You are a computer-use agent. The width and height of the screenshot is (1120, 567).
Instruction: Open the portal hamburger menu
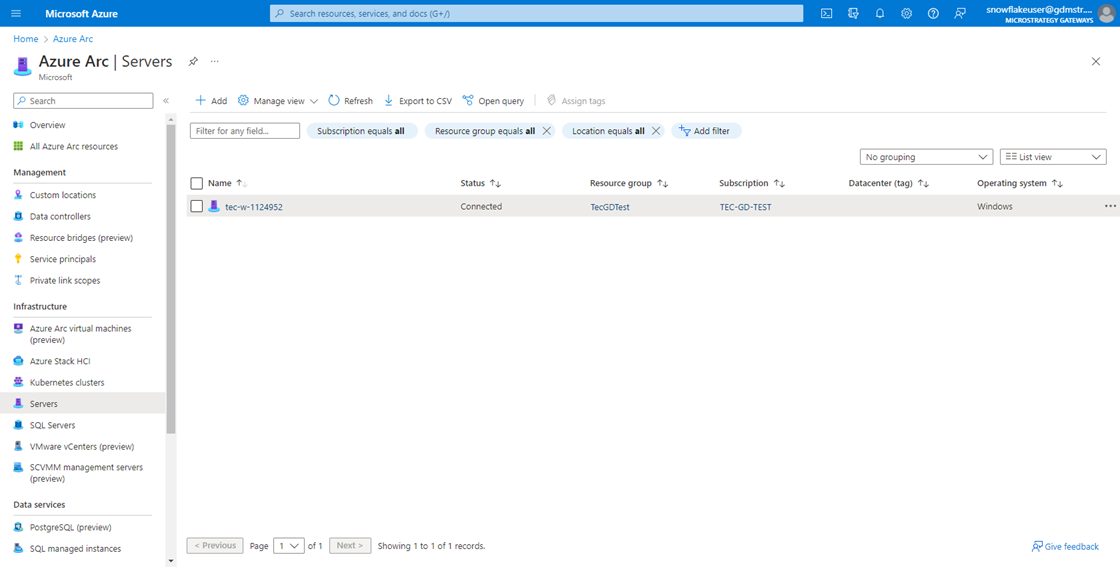[x=16, y=13]
